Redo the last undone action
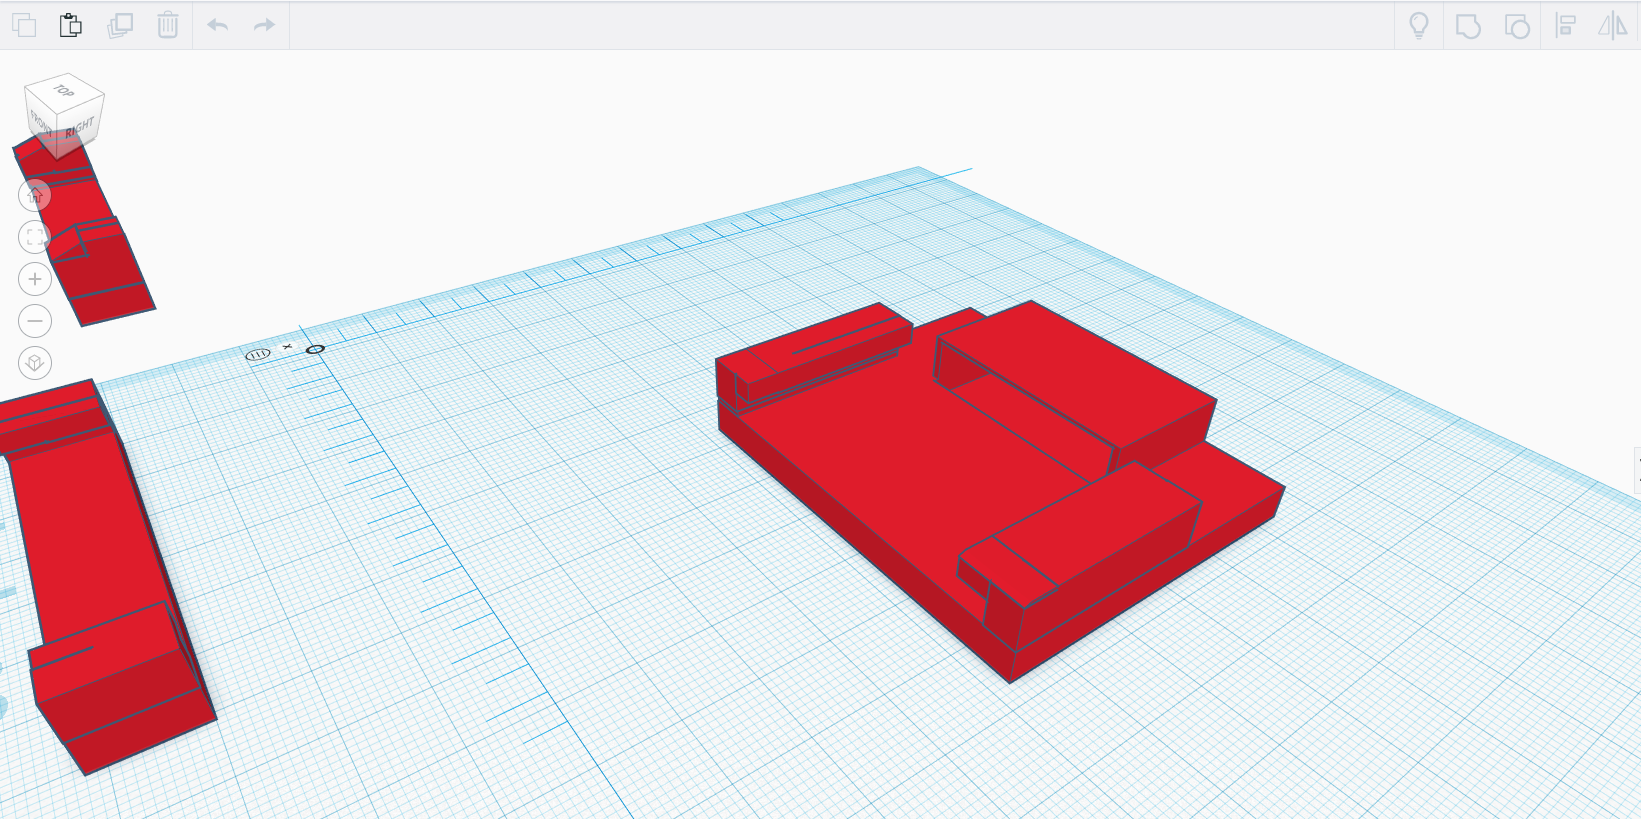 264,25
